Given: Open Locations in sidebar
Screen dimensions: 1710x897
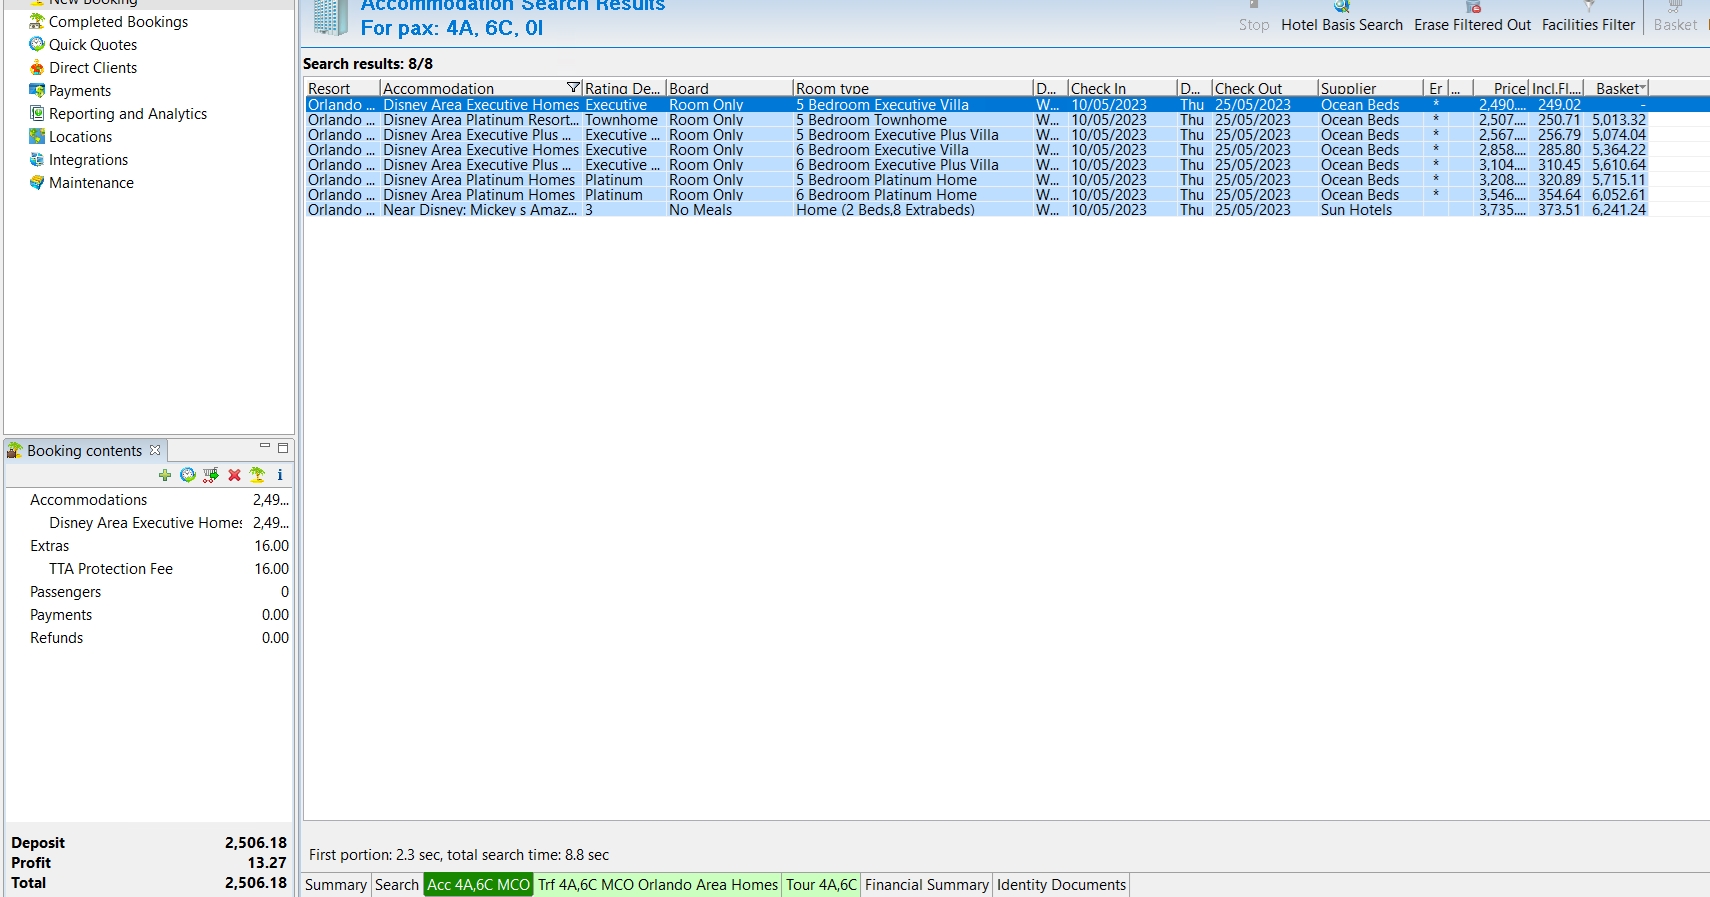Looking at the screenshot, I should point(80,136).
